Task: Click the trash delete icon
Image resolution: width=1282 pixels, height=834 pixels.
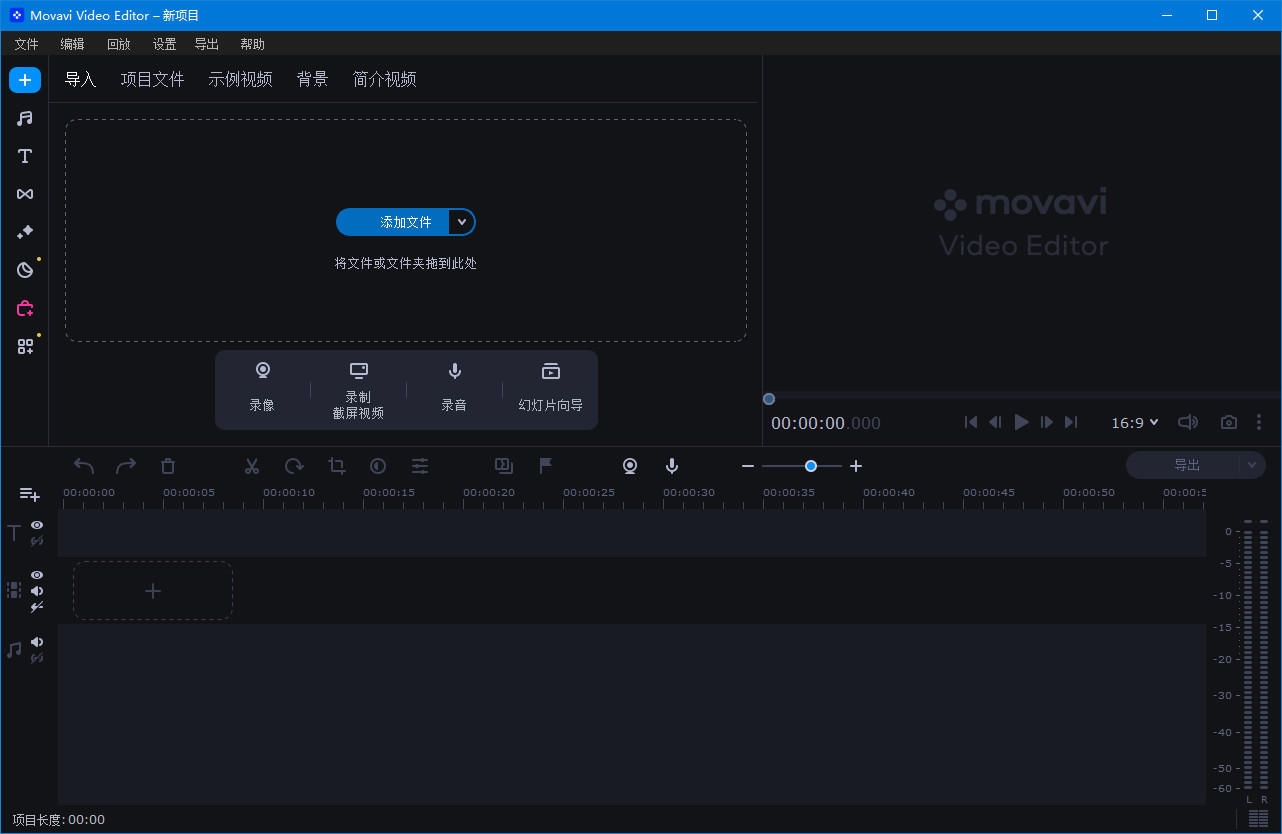Action: click(x=168, y=466)
